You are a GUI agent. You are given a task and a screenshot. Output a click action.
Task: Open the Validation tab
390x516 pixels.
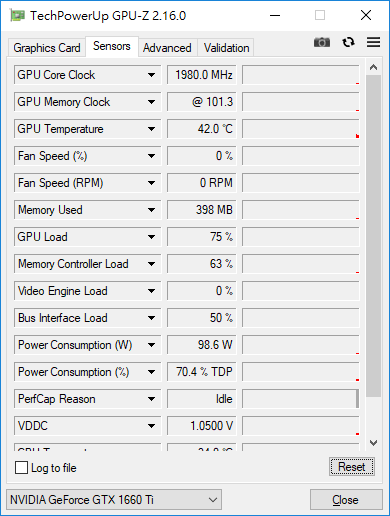pyautogui.click(x=226, y=48)
